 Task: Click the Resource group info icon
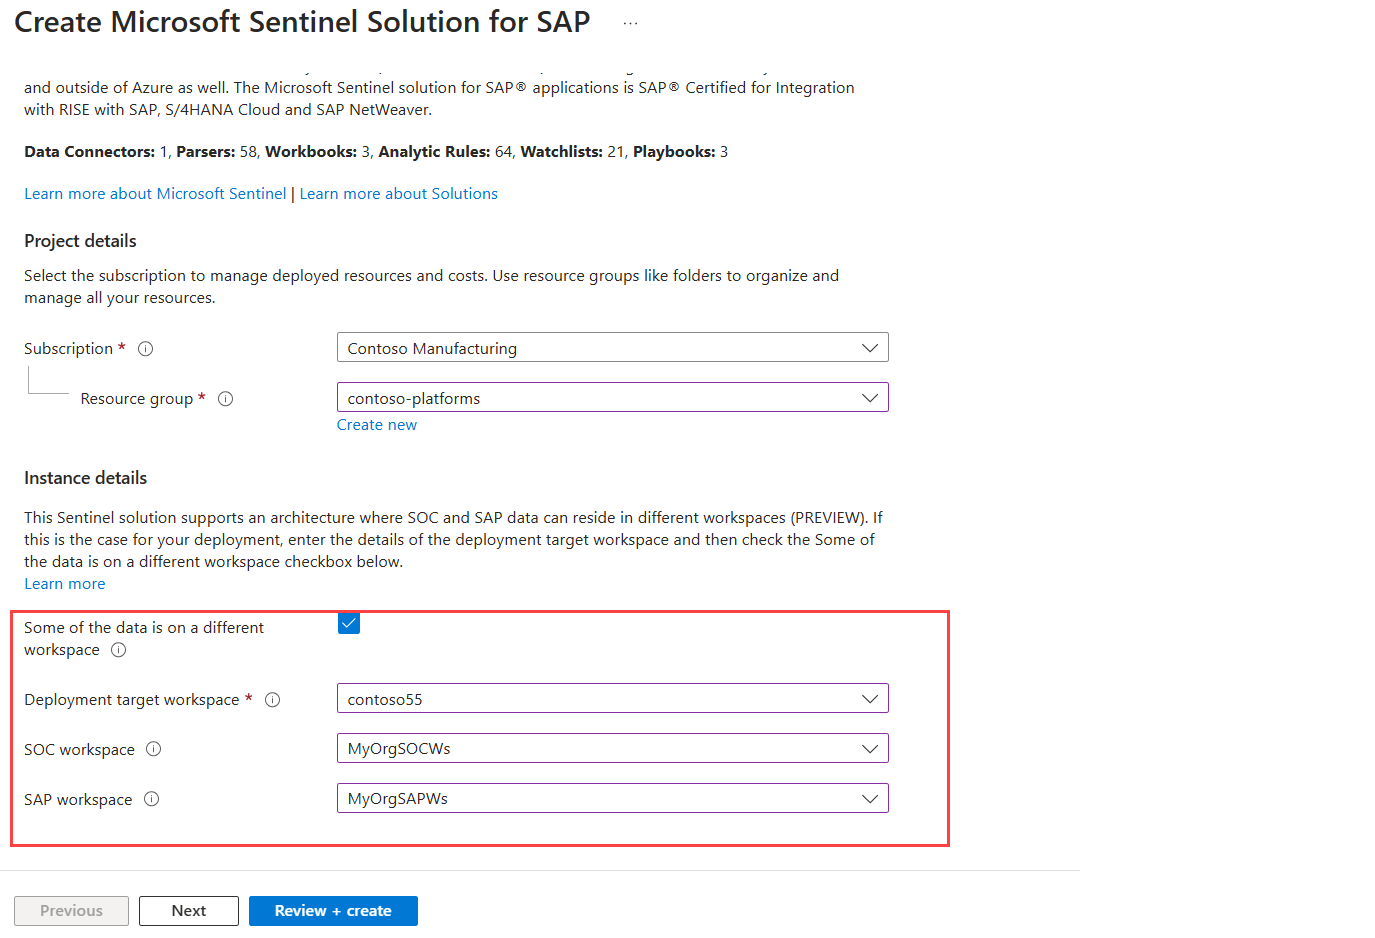225,398
